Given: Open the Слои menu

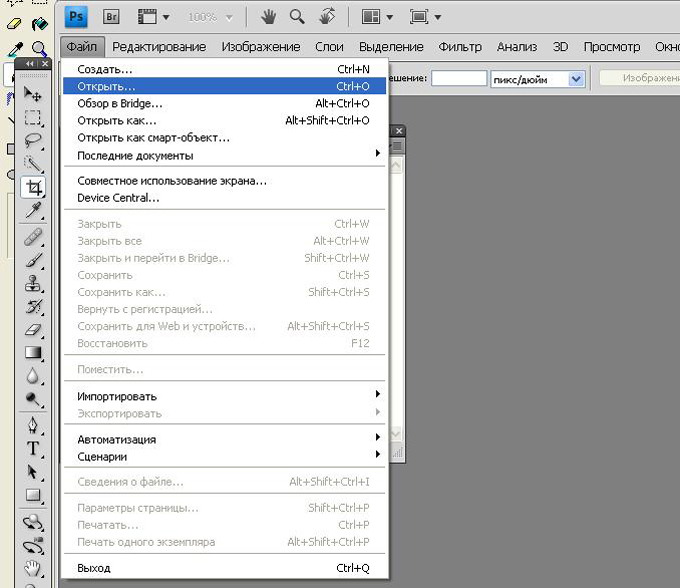Looking at the screenshot, I should pos(329,47).
